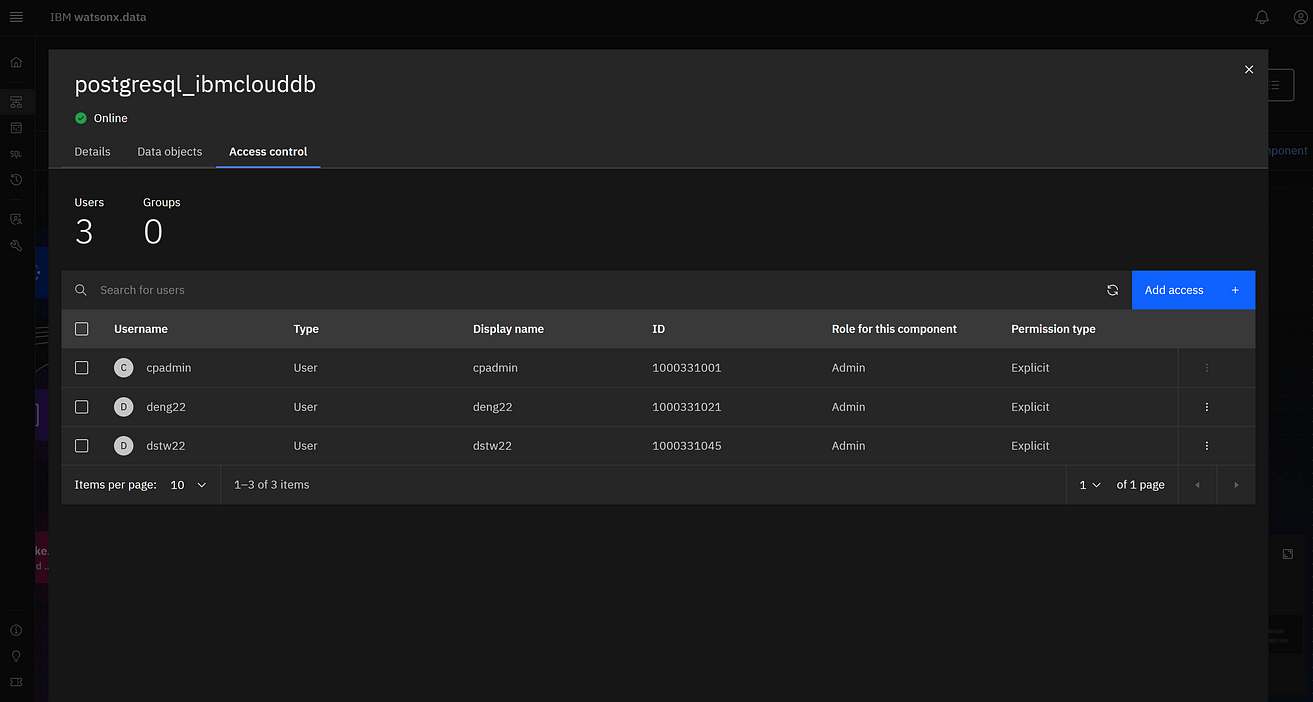This screenshot has width=1313, height=702.
Task: Click the Admin role in dstw22 row
Action: click(x=848, y=446)
